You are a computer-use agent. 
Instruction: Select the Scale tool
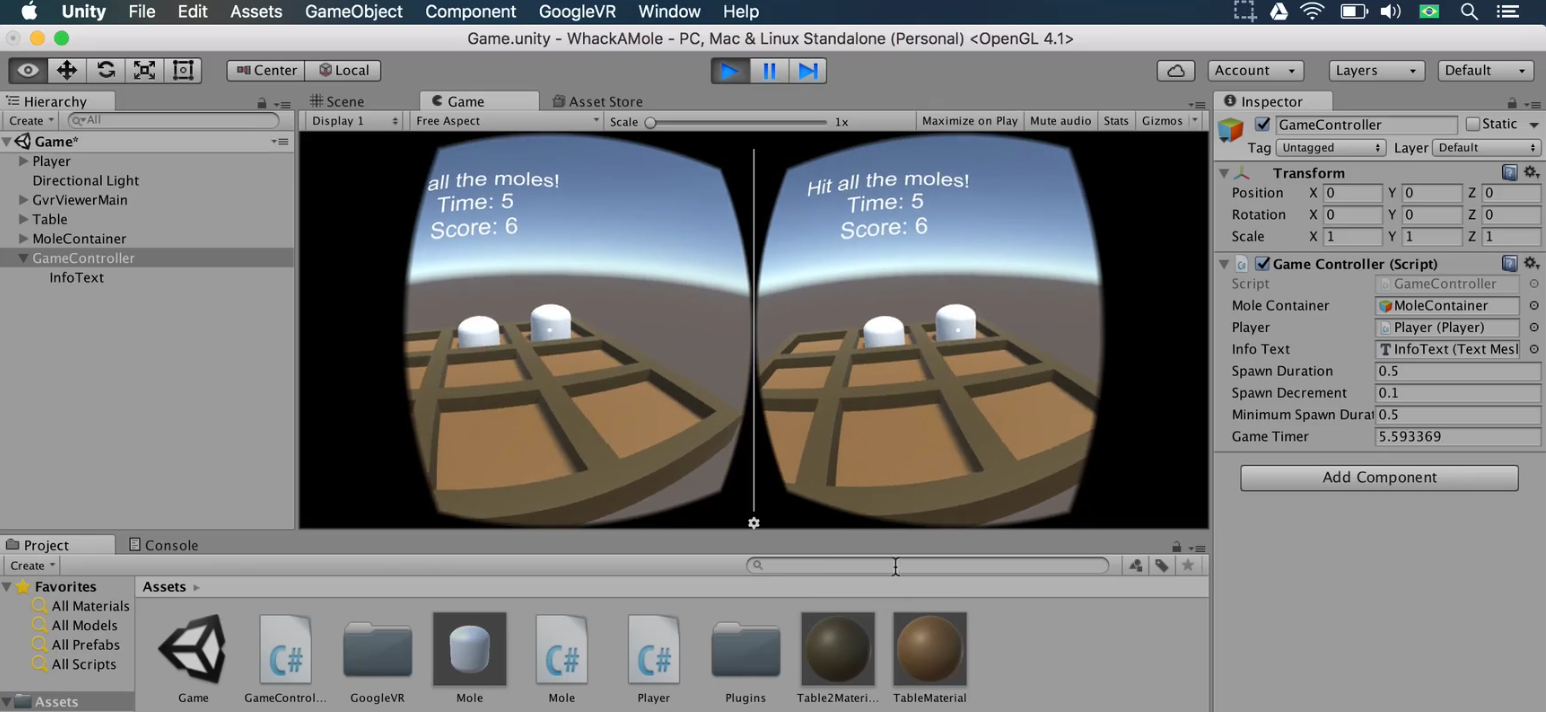coord(144,70)
